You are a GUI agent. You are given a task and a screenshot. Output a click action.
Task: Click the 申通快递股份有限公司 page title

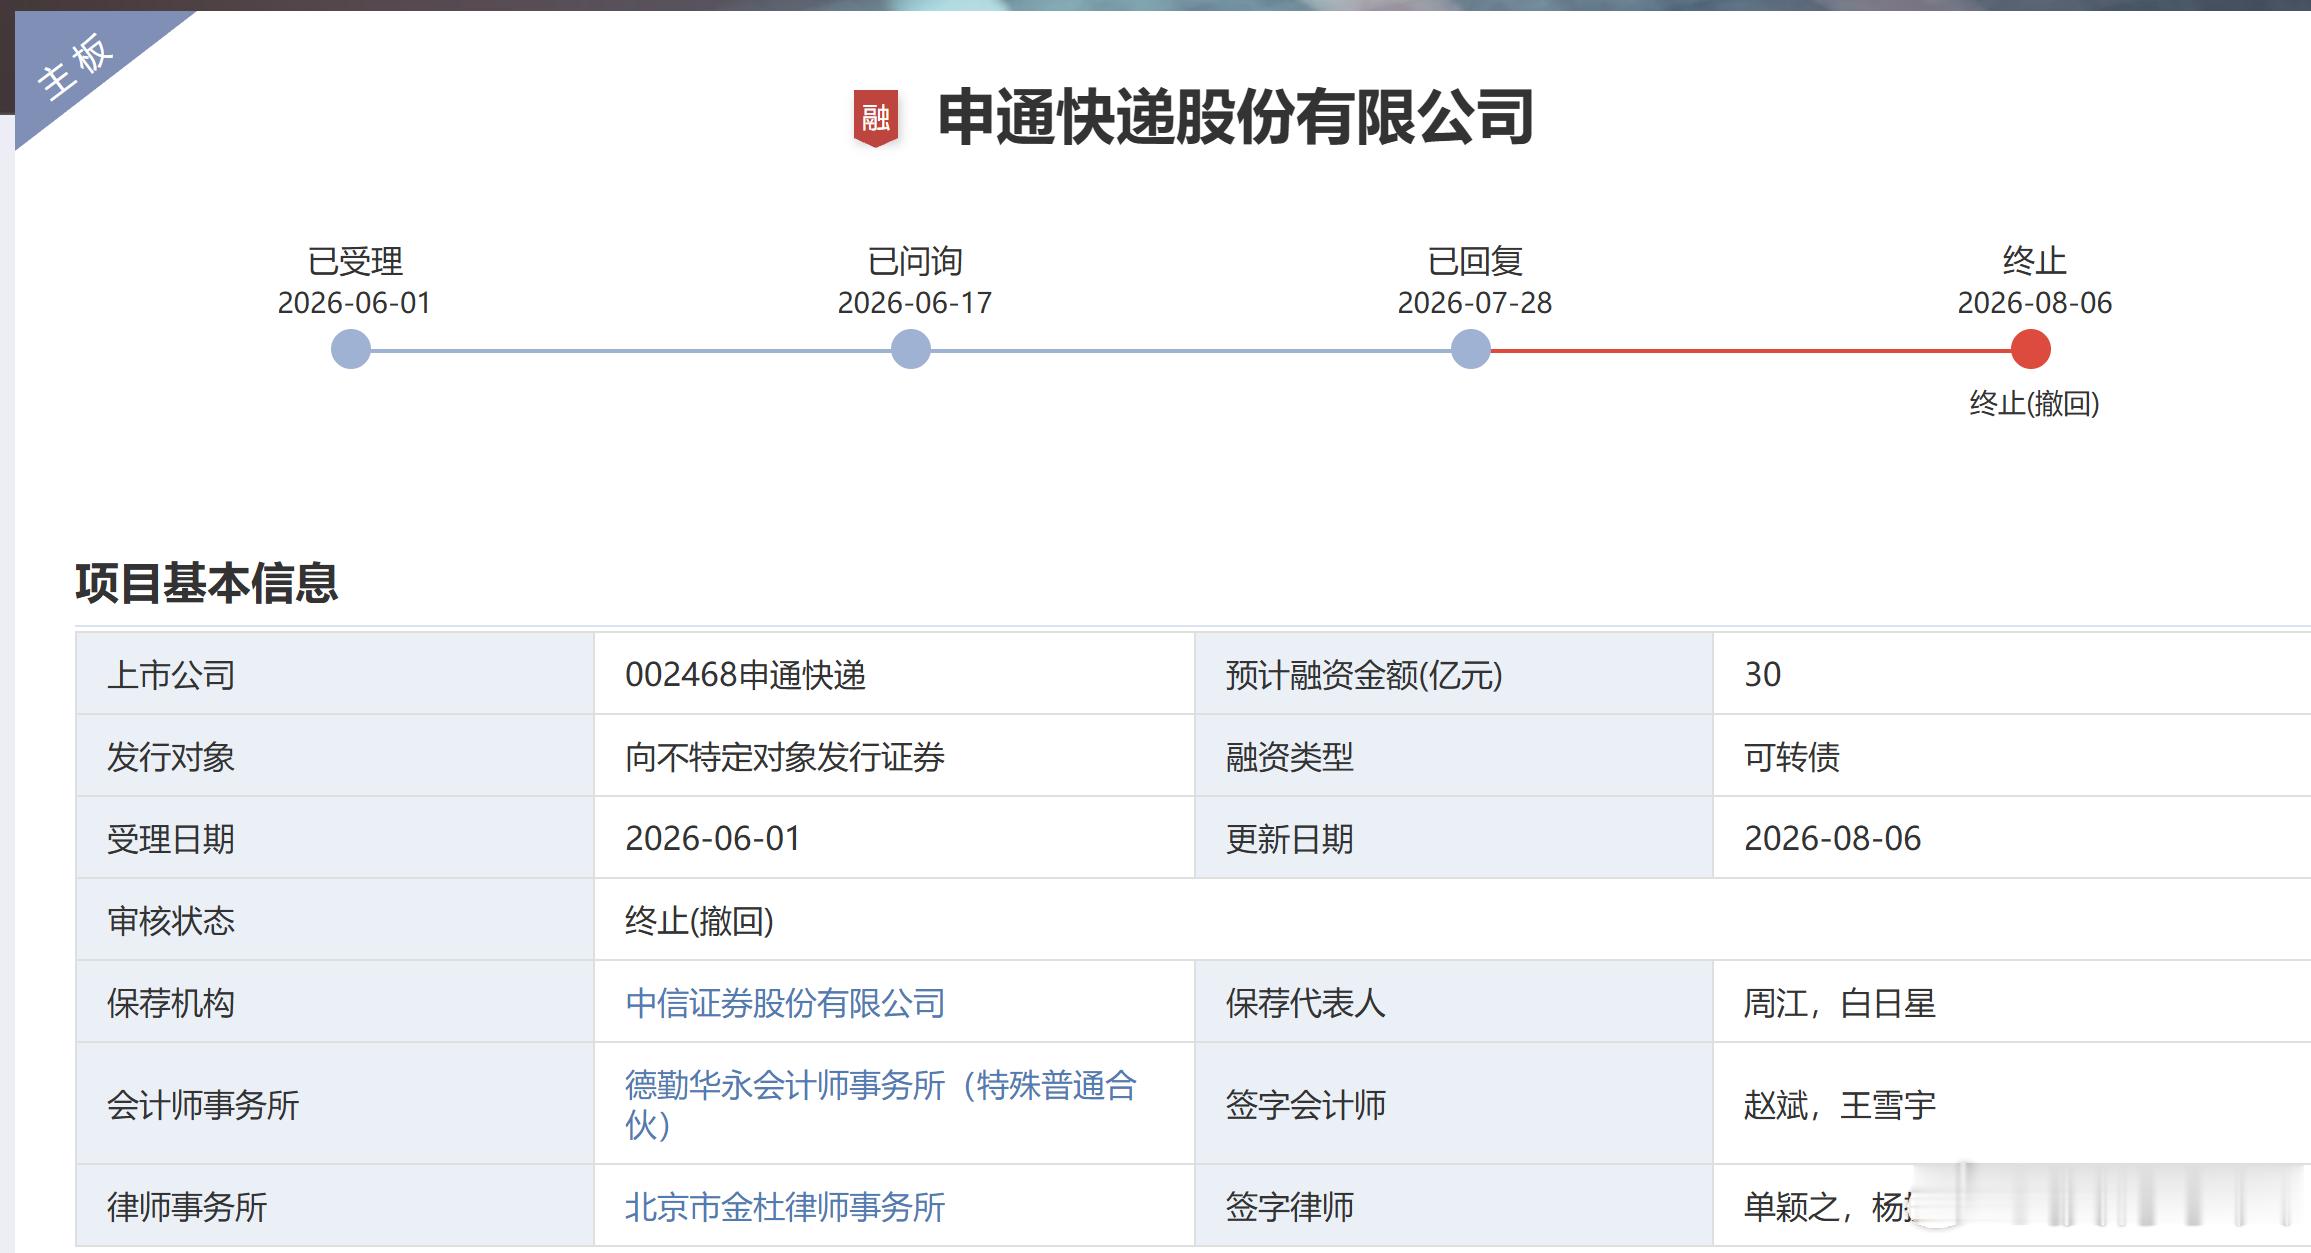tap(1236, 117)
